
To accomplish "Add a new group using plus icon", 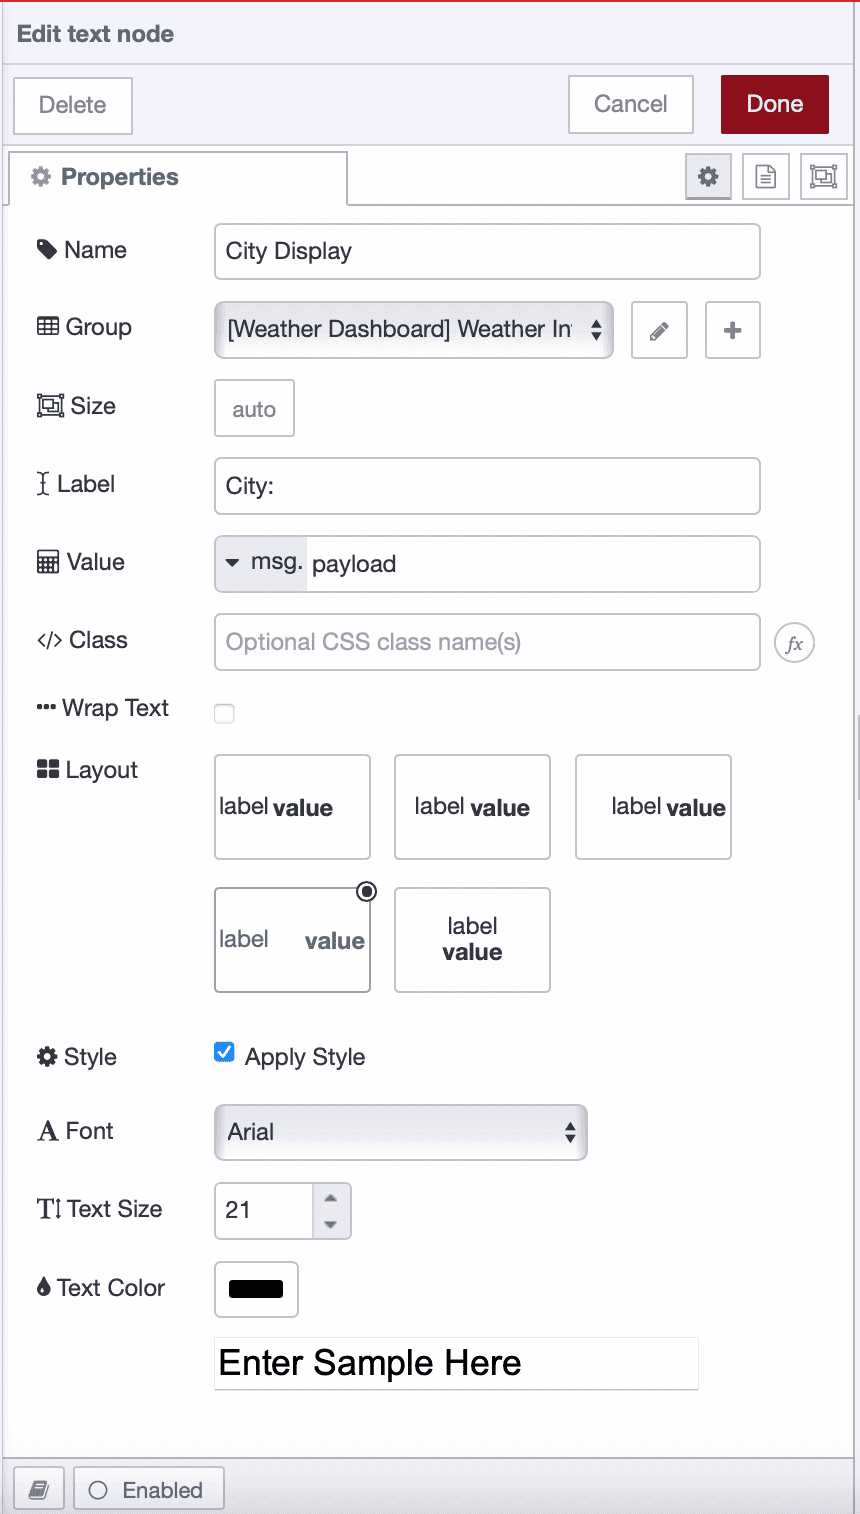I will [732, 330].
